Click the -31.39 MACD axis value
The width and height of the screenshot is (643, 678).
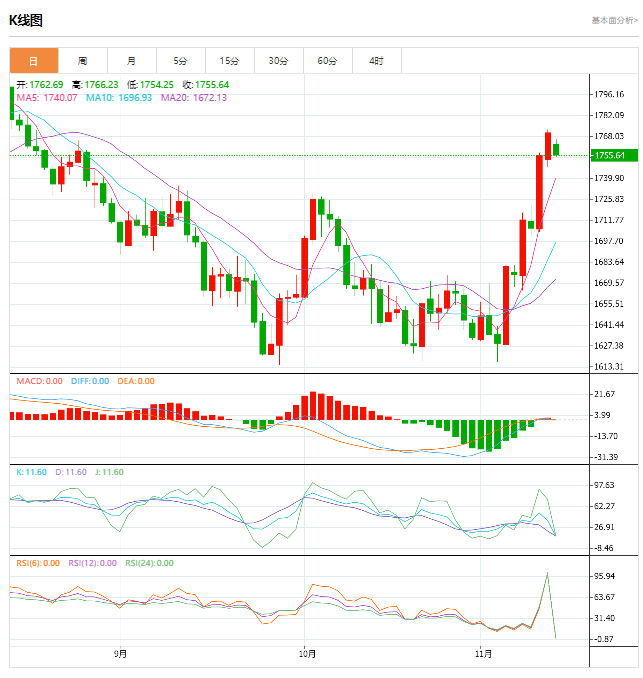pyautogui.click(x=606, y=457)
